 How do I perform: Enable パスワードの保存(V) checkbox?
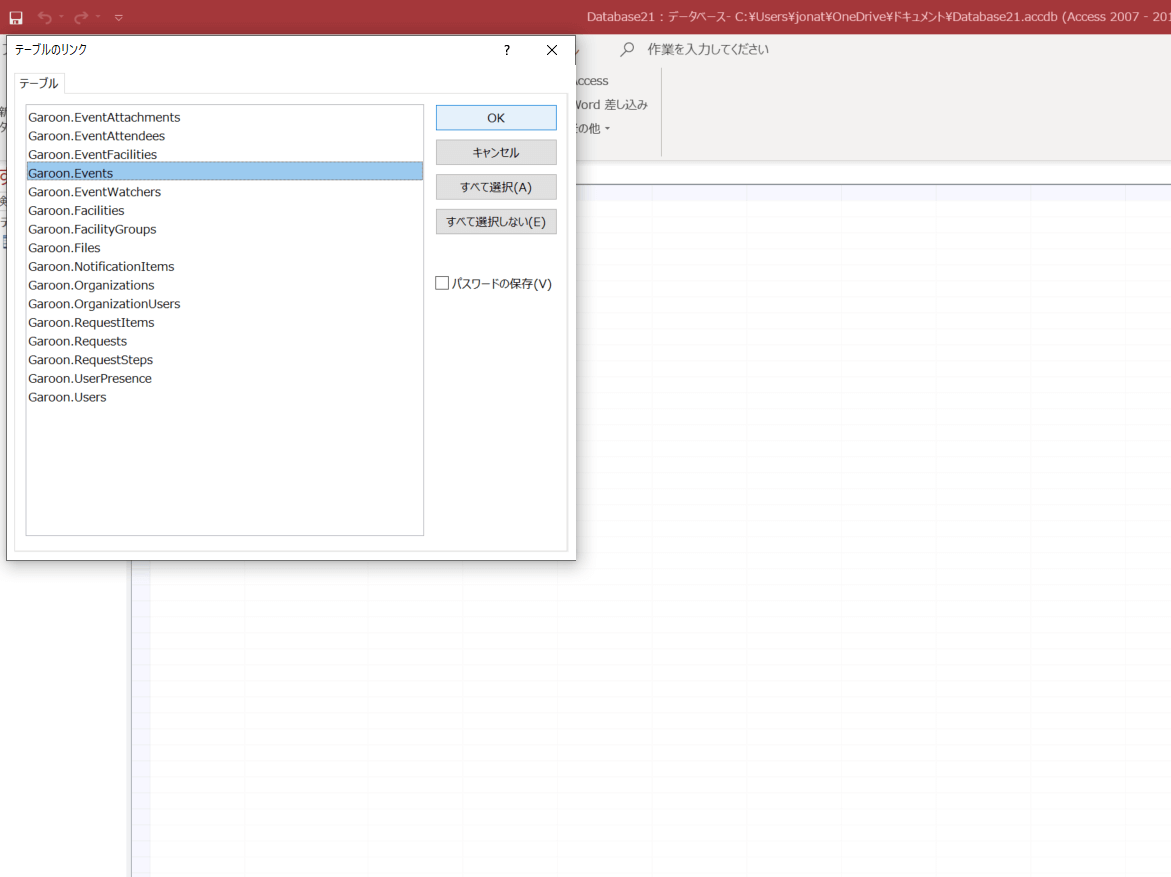point(442,283)
